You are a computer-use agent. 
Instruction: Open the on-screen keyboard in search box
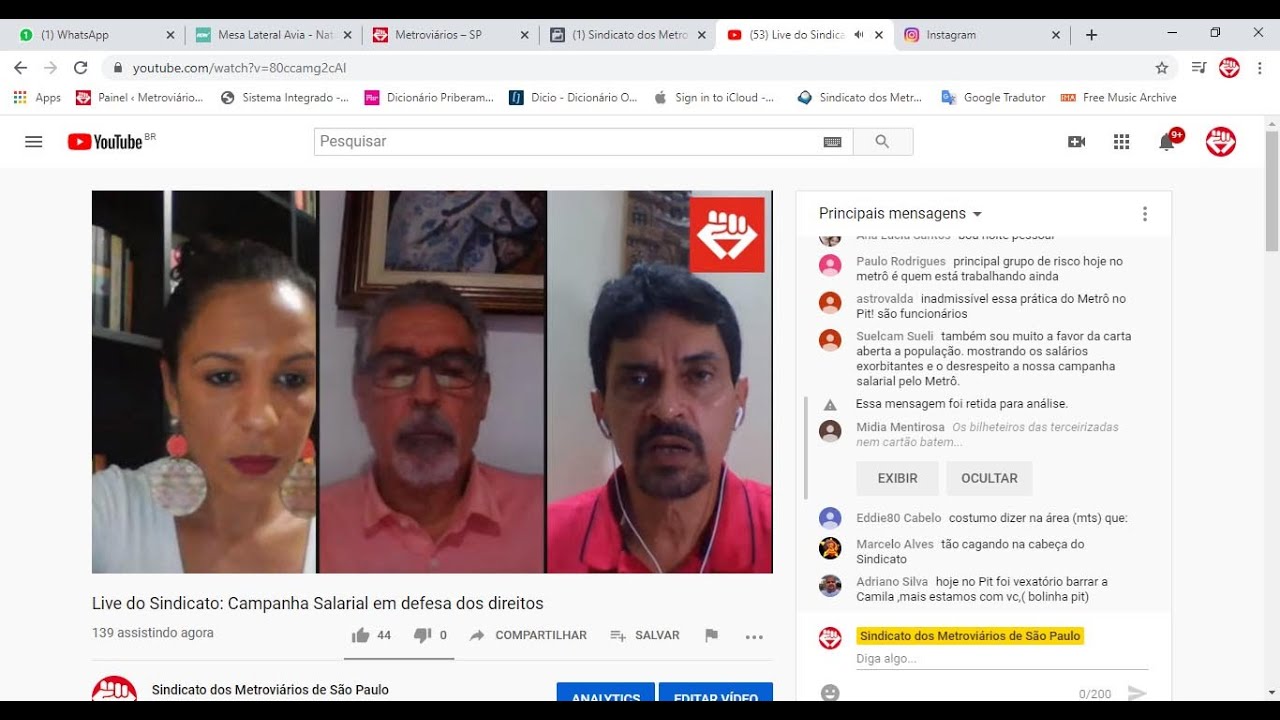coord(832,142)
